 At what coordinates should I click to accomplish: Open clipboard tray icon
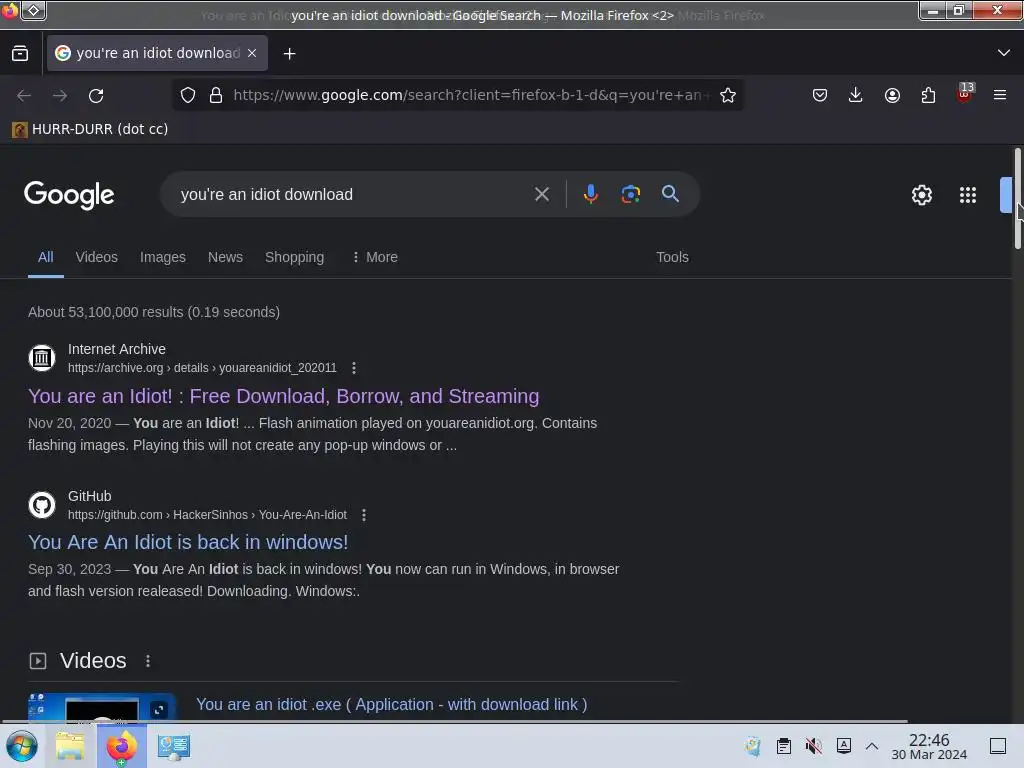click(784, 746)
